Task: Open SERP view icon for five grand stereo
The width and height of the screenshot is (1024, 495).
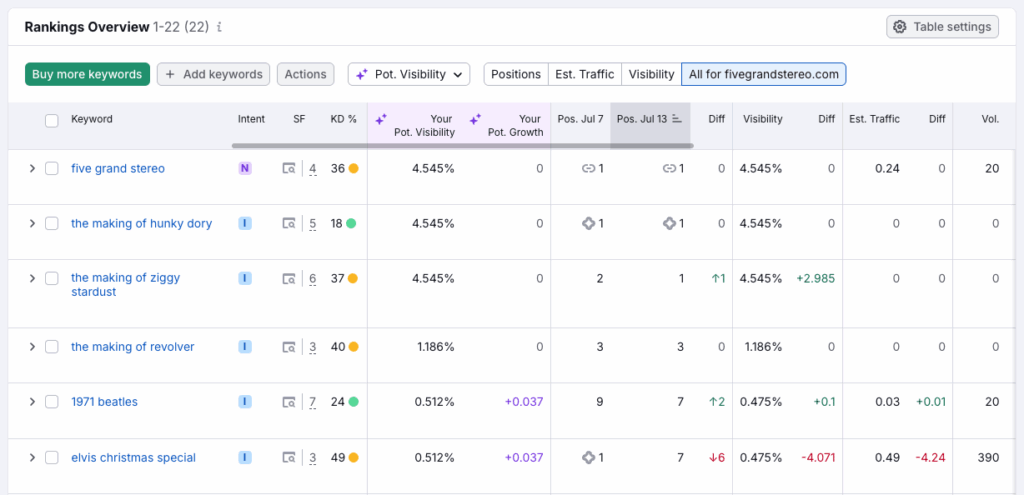Action: click(x=289, y=168)
